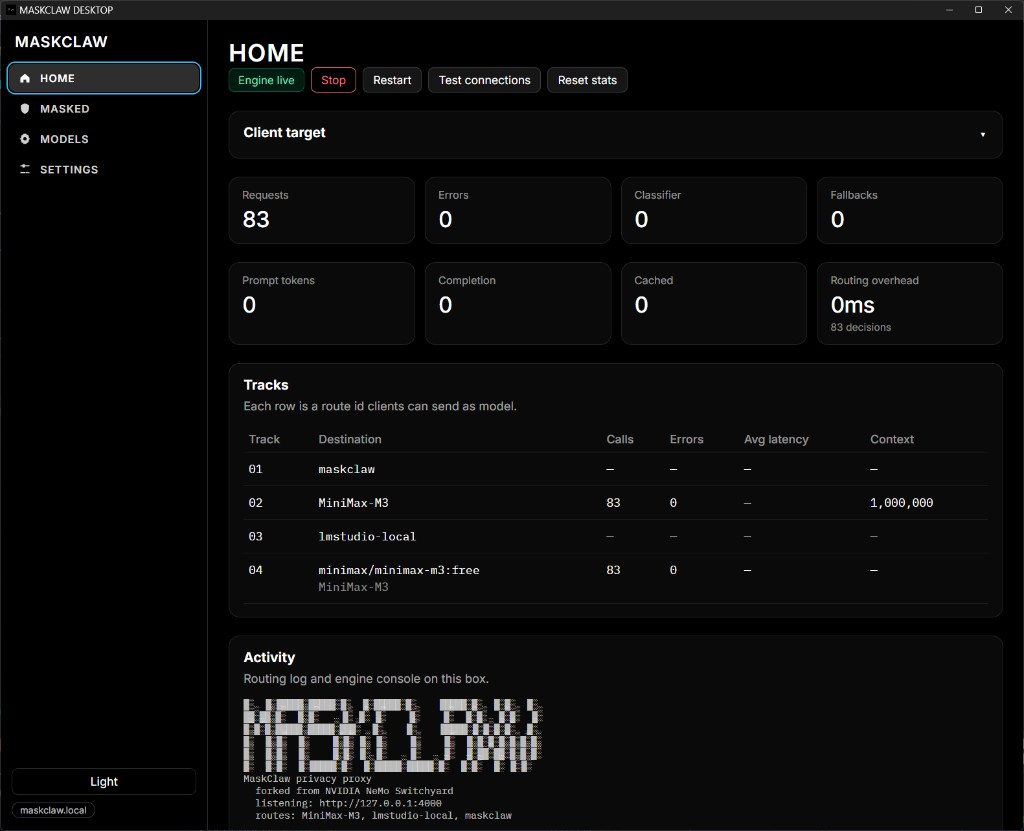
Task: Click the Models gear icon
Action: click(x=25, y=139)
